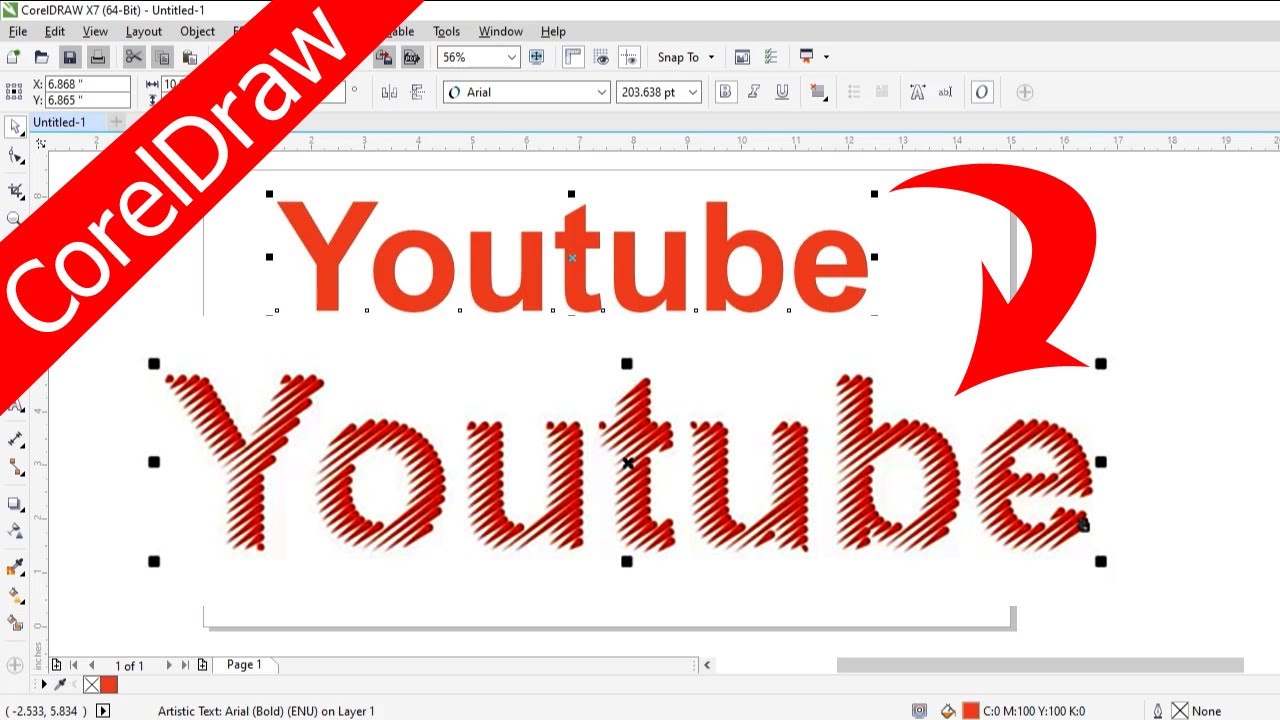Click the Edit Text ab| icon
1280x720 pixels.
(945, 92)
